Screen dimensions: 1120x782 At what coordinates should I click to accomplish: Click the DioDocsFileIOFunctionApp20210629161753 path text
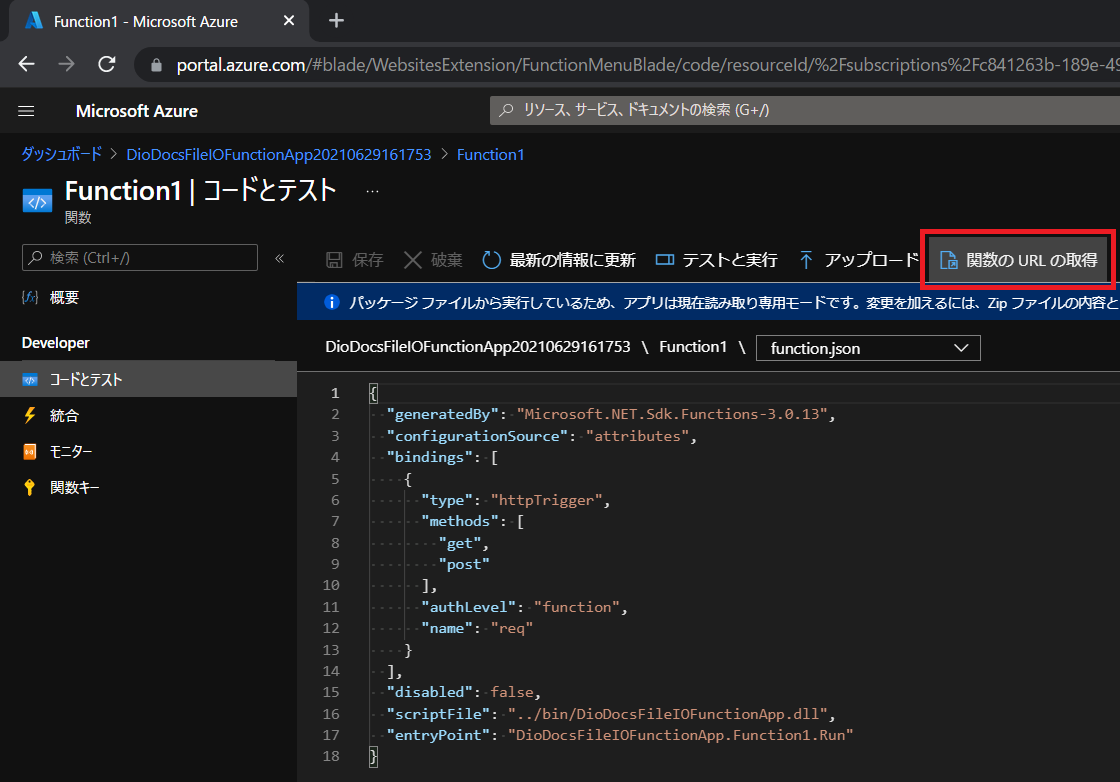click(x=478, y=347)
